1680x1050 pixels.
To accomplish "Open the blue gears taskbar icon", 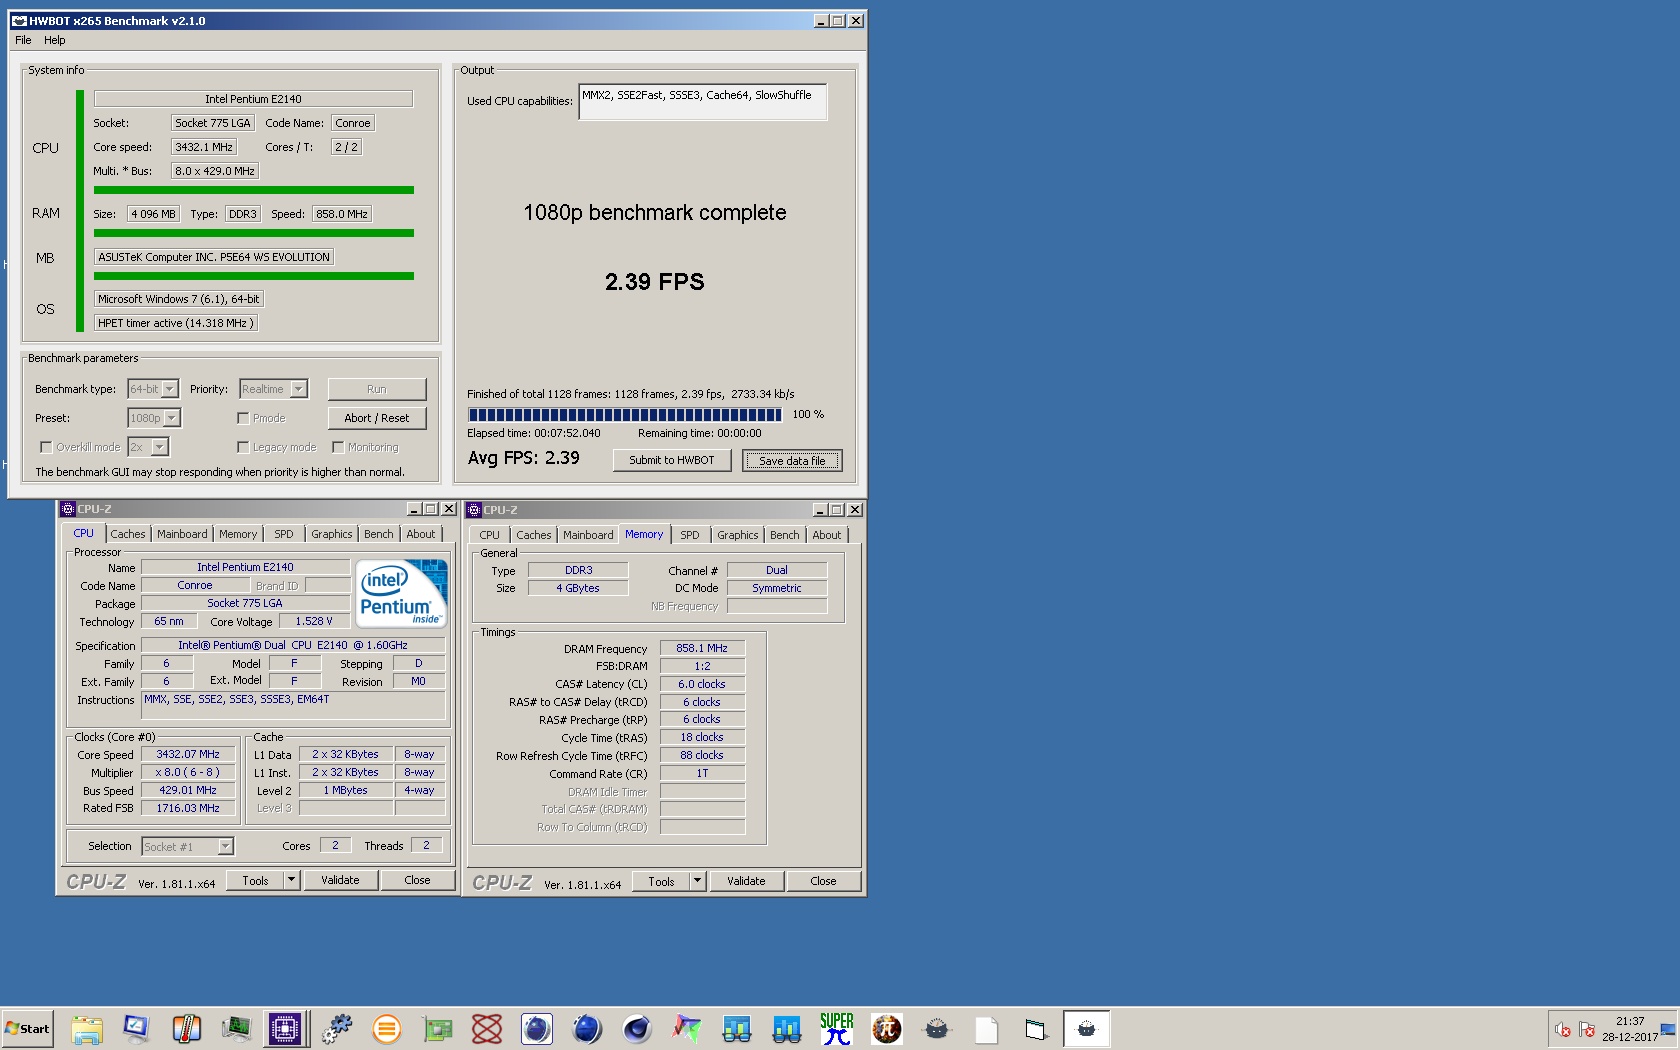I will pyautogui.click(x=337, y=1028).
